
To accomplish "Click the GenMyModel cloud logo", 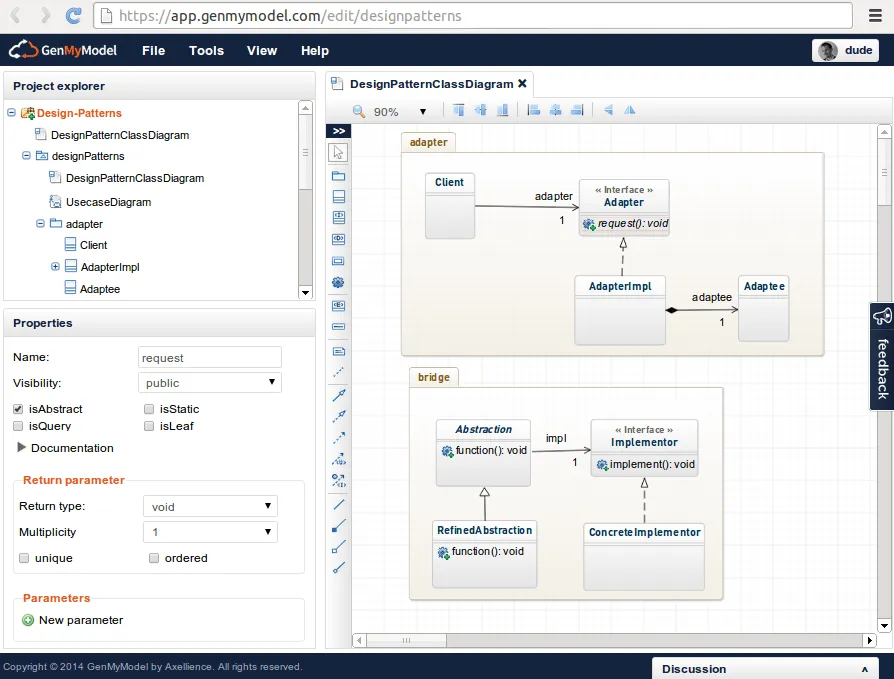I will pyautogui.click(x=22, y=50).
